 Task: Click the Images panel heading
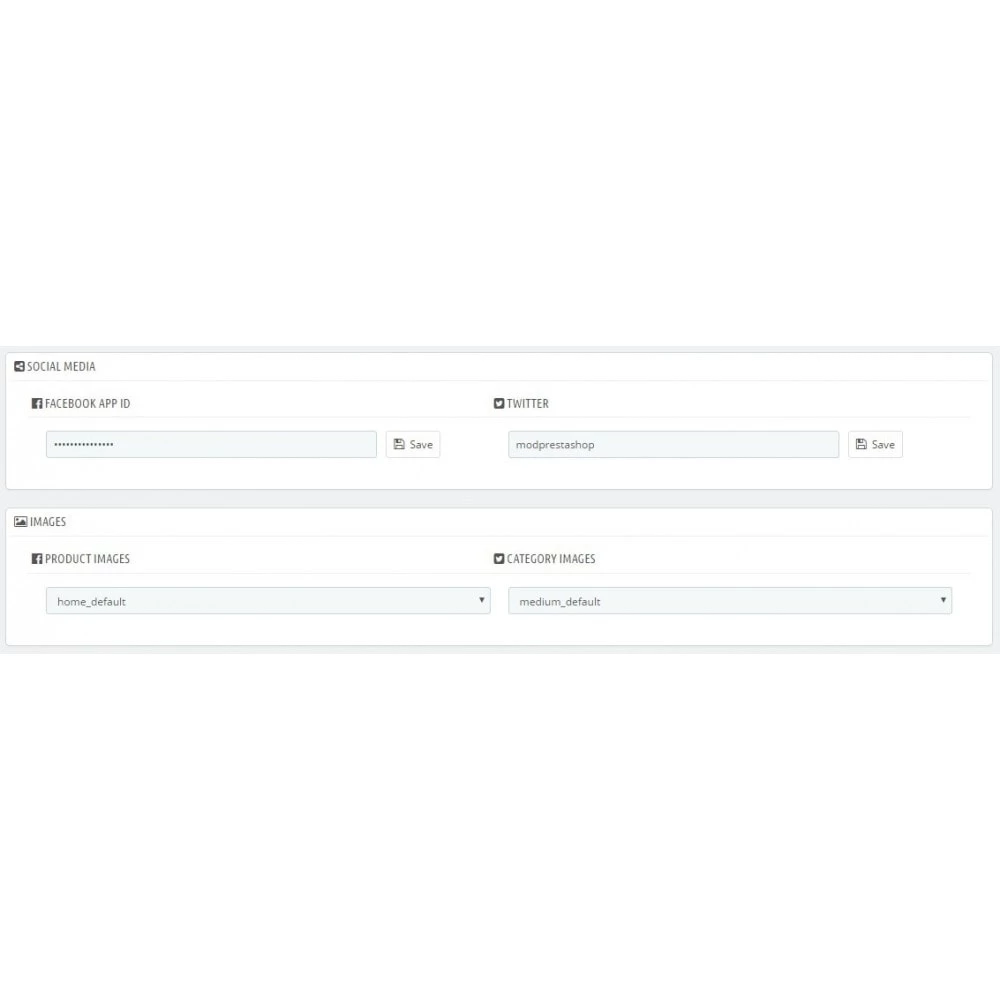coord(48,522)
